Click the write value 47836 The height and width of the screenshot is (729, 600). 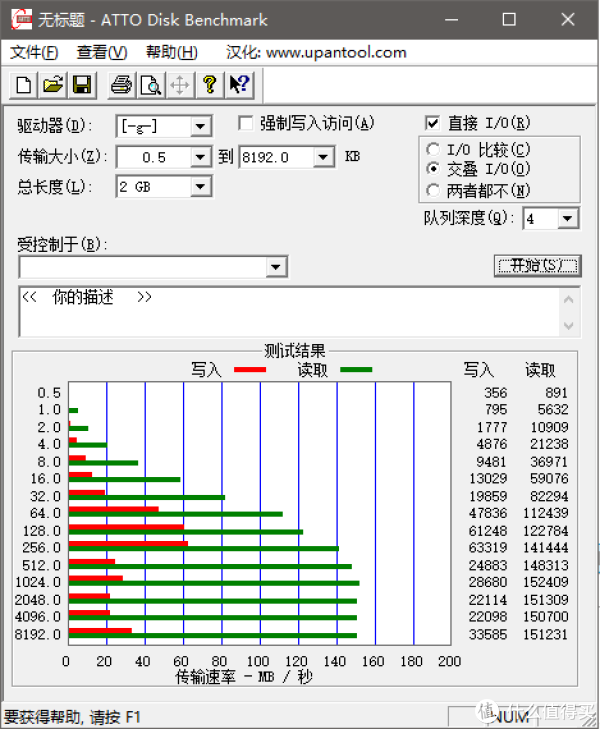[488, 513]
